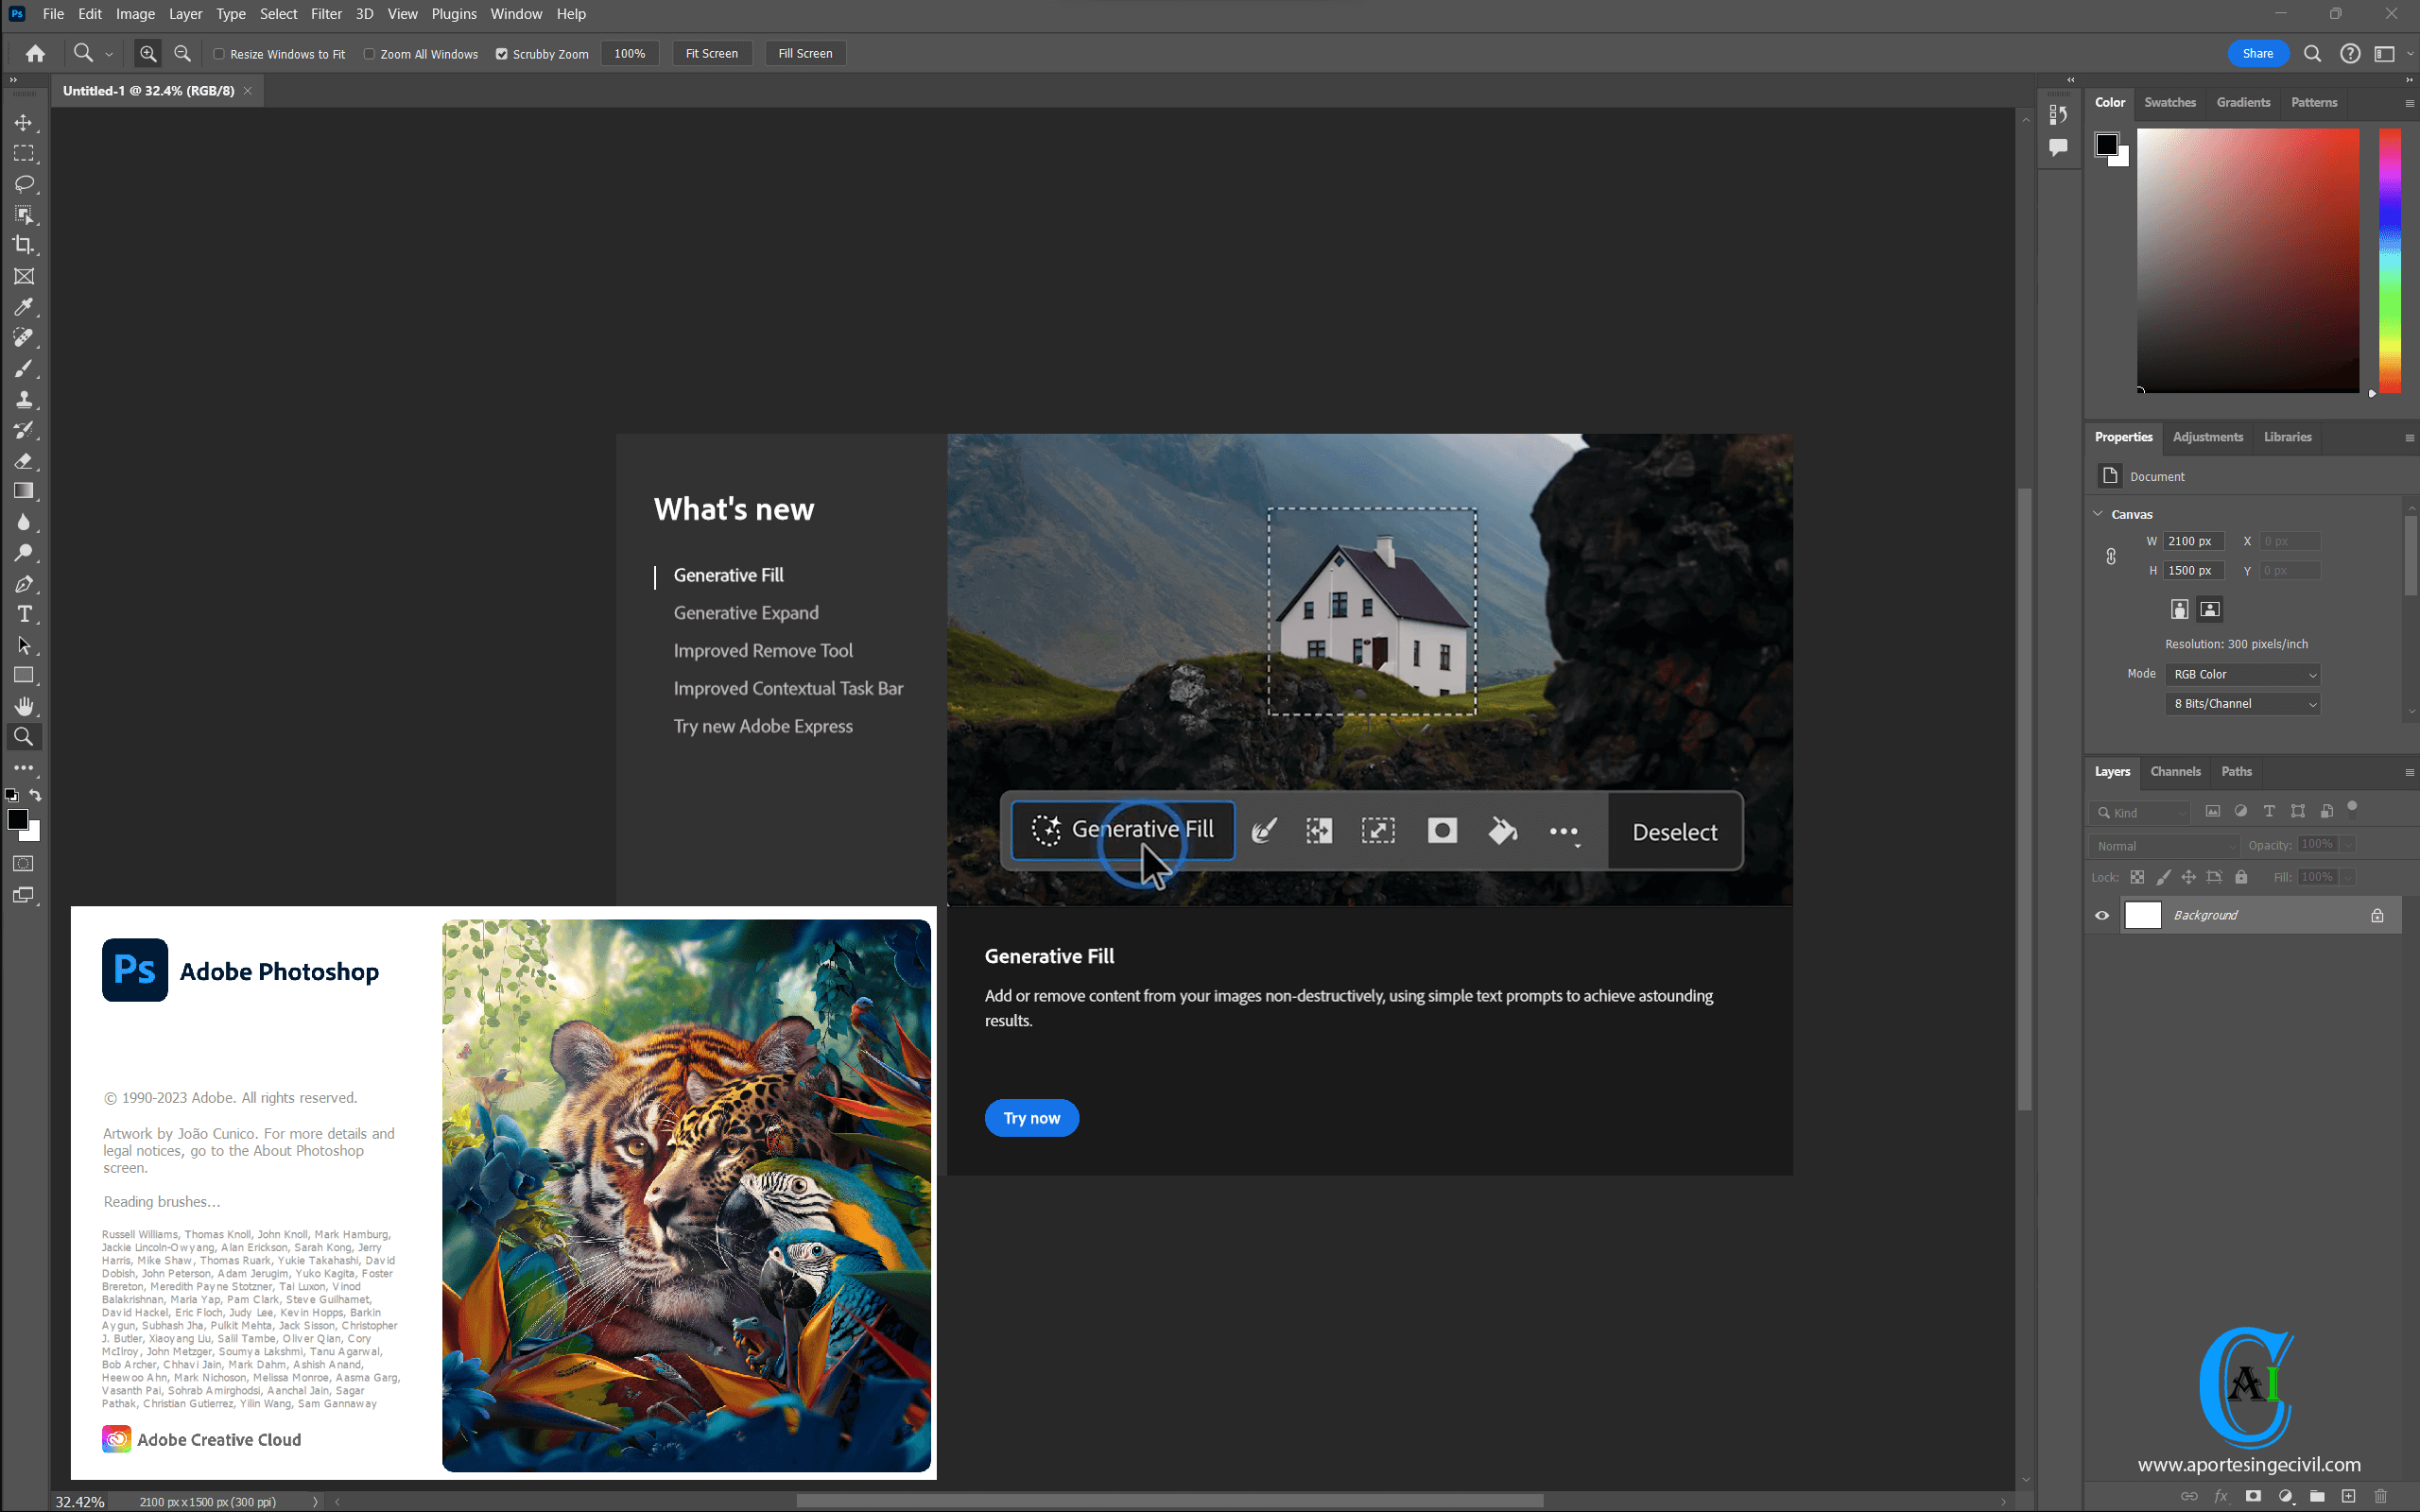2420x1512 pixels.
Task: Select the Text tool in sidebar
Action: pyautogui.click(x=25, y=615)
